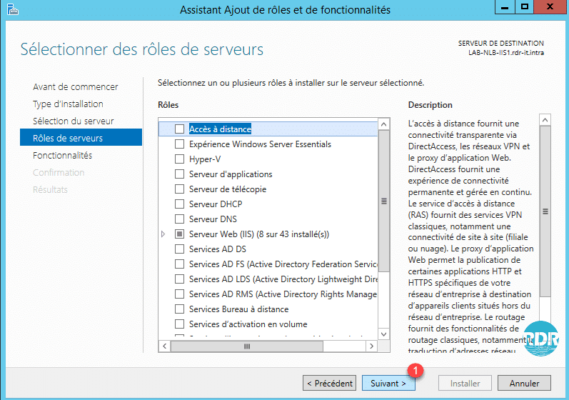
Task: Maximize the wizard window
Action: (525, 7)
